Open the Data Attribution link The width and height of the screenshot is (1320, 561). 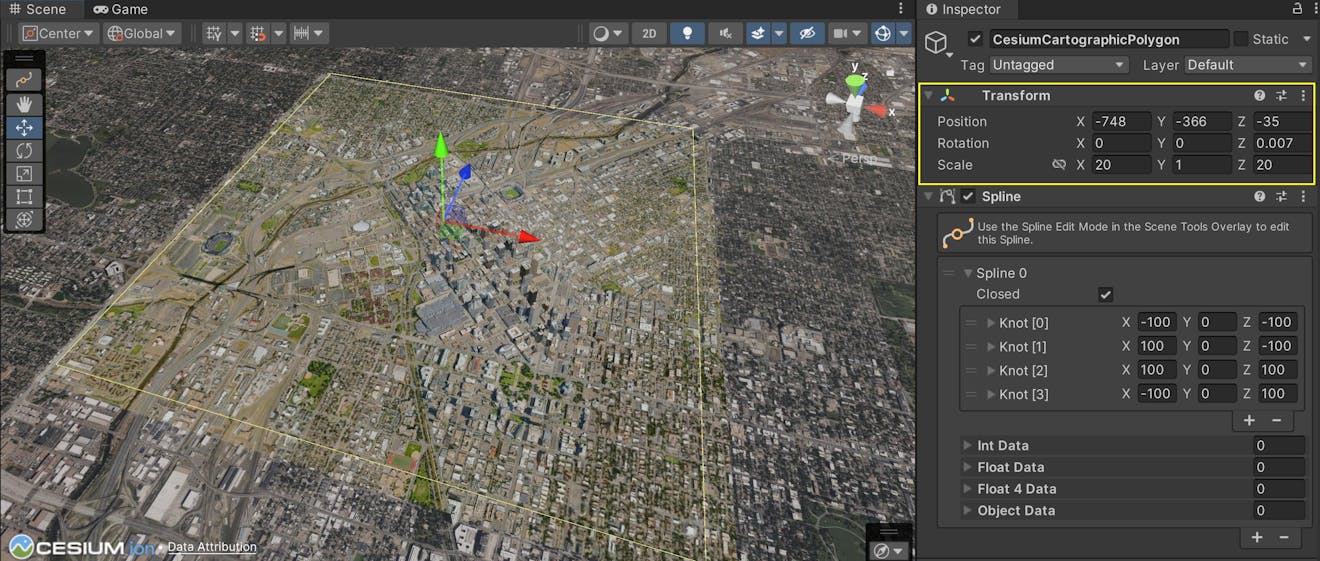pos(212,547)
